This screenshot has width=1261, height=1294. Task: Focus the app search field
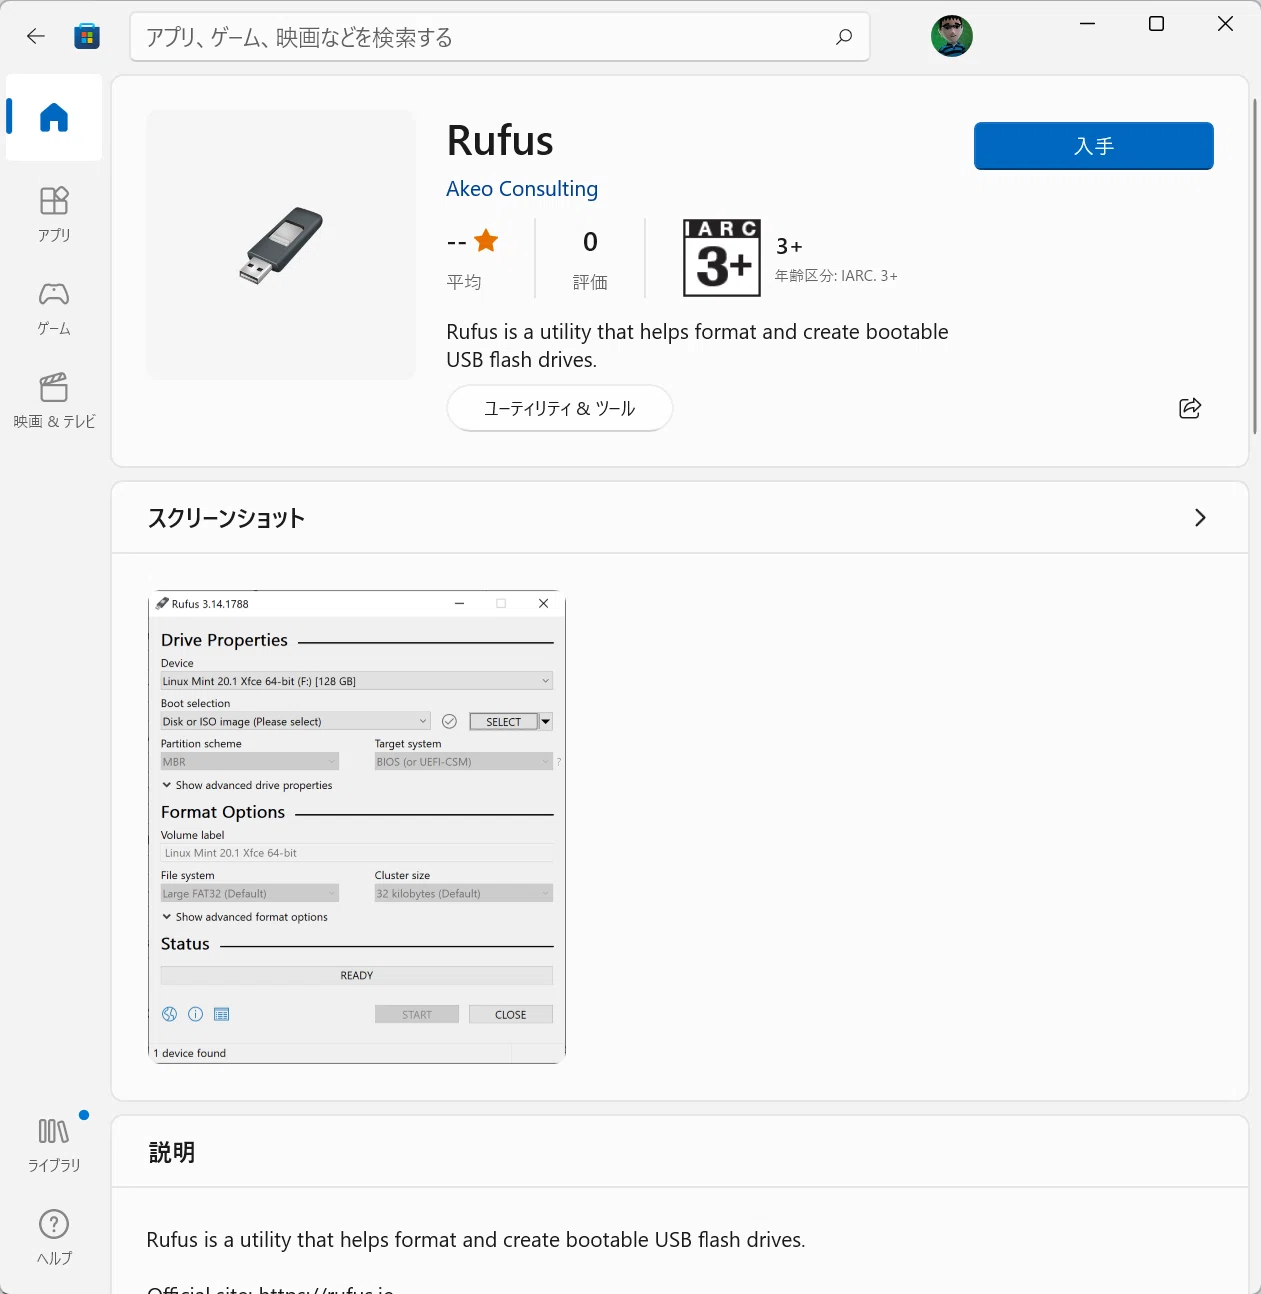point(500,37)
